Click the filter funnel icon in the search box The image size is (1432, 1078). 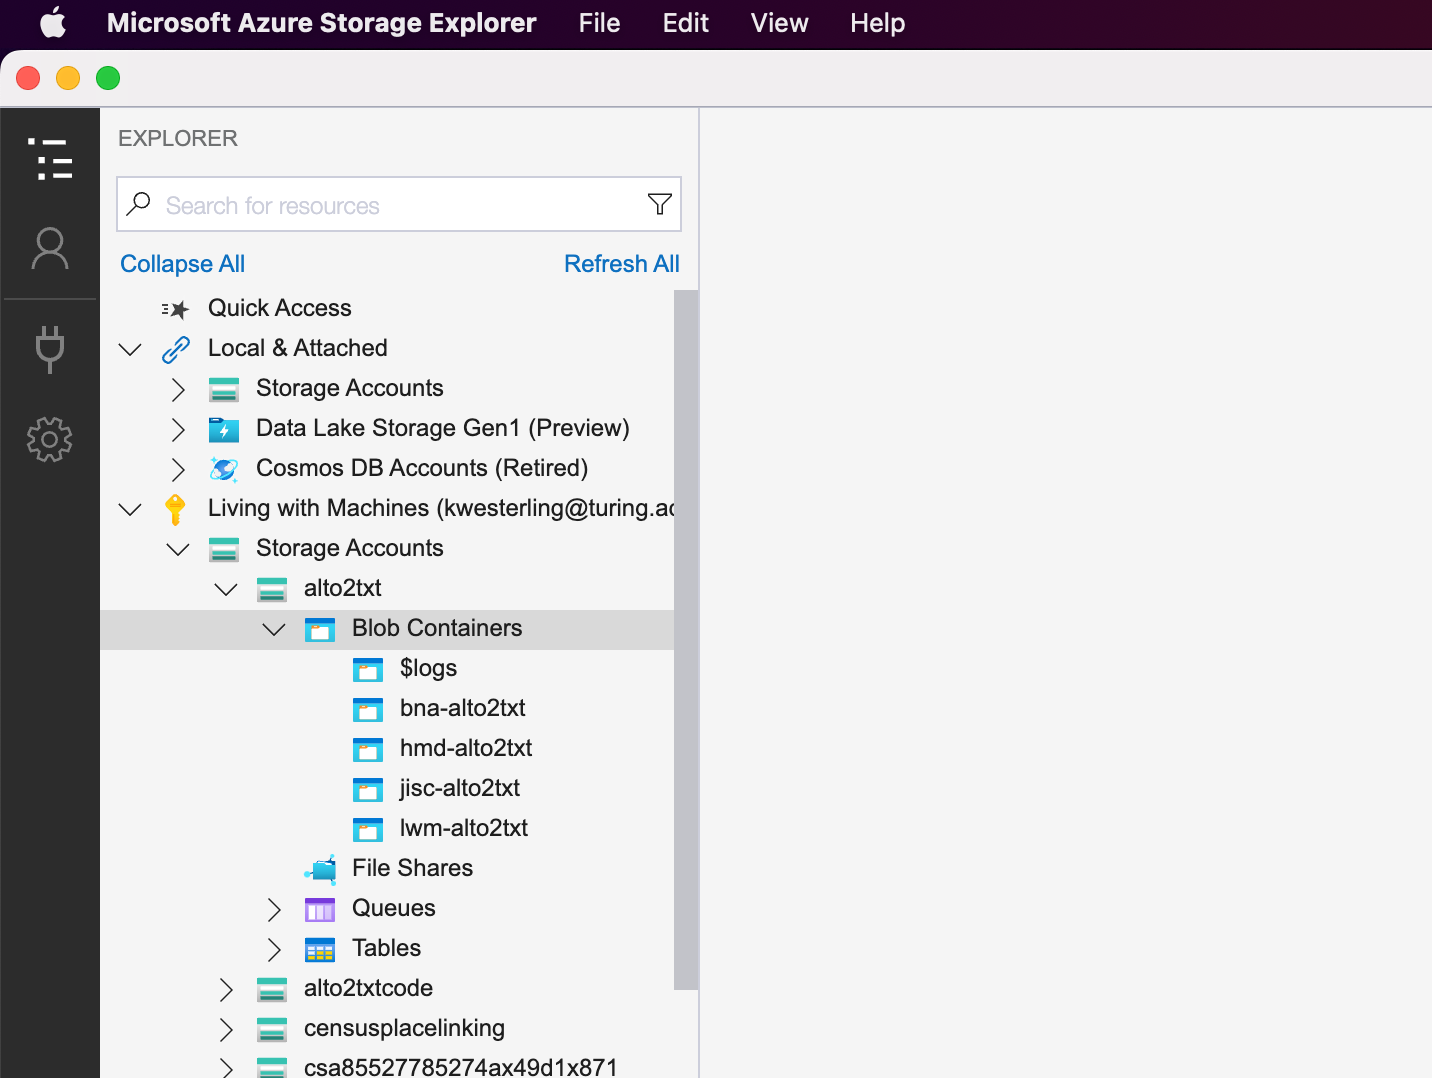tap(660, 205)
